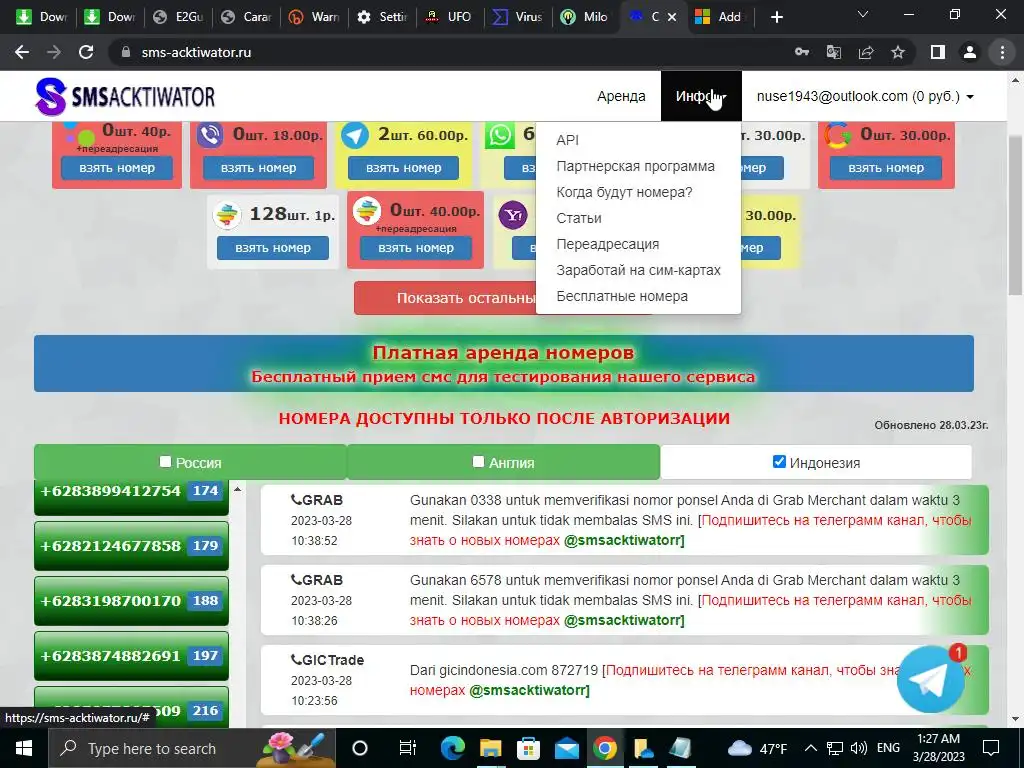This screenshot has width=1024, height=768.
Task: Open Mail app from taskbar
Action: click(567, 748)
